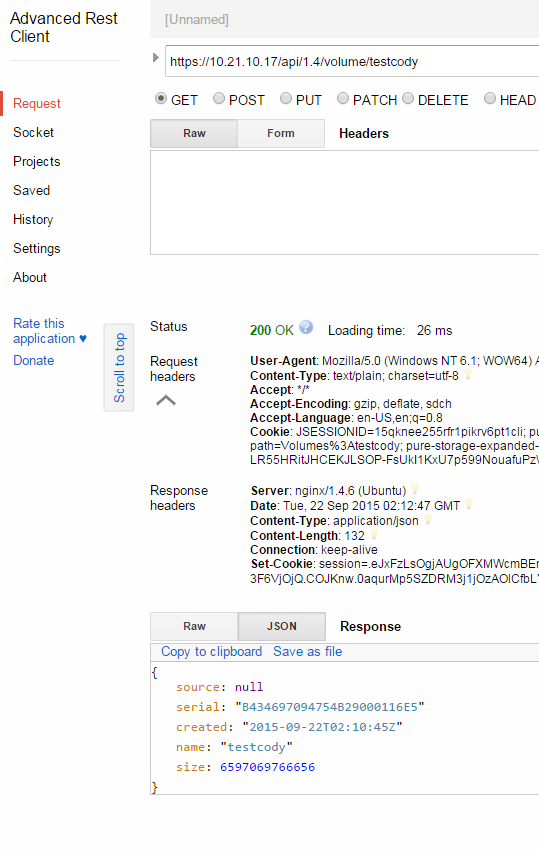
Task: Click the help icon beside 200 OK
Action: point(306,327)
